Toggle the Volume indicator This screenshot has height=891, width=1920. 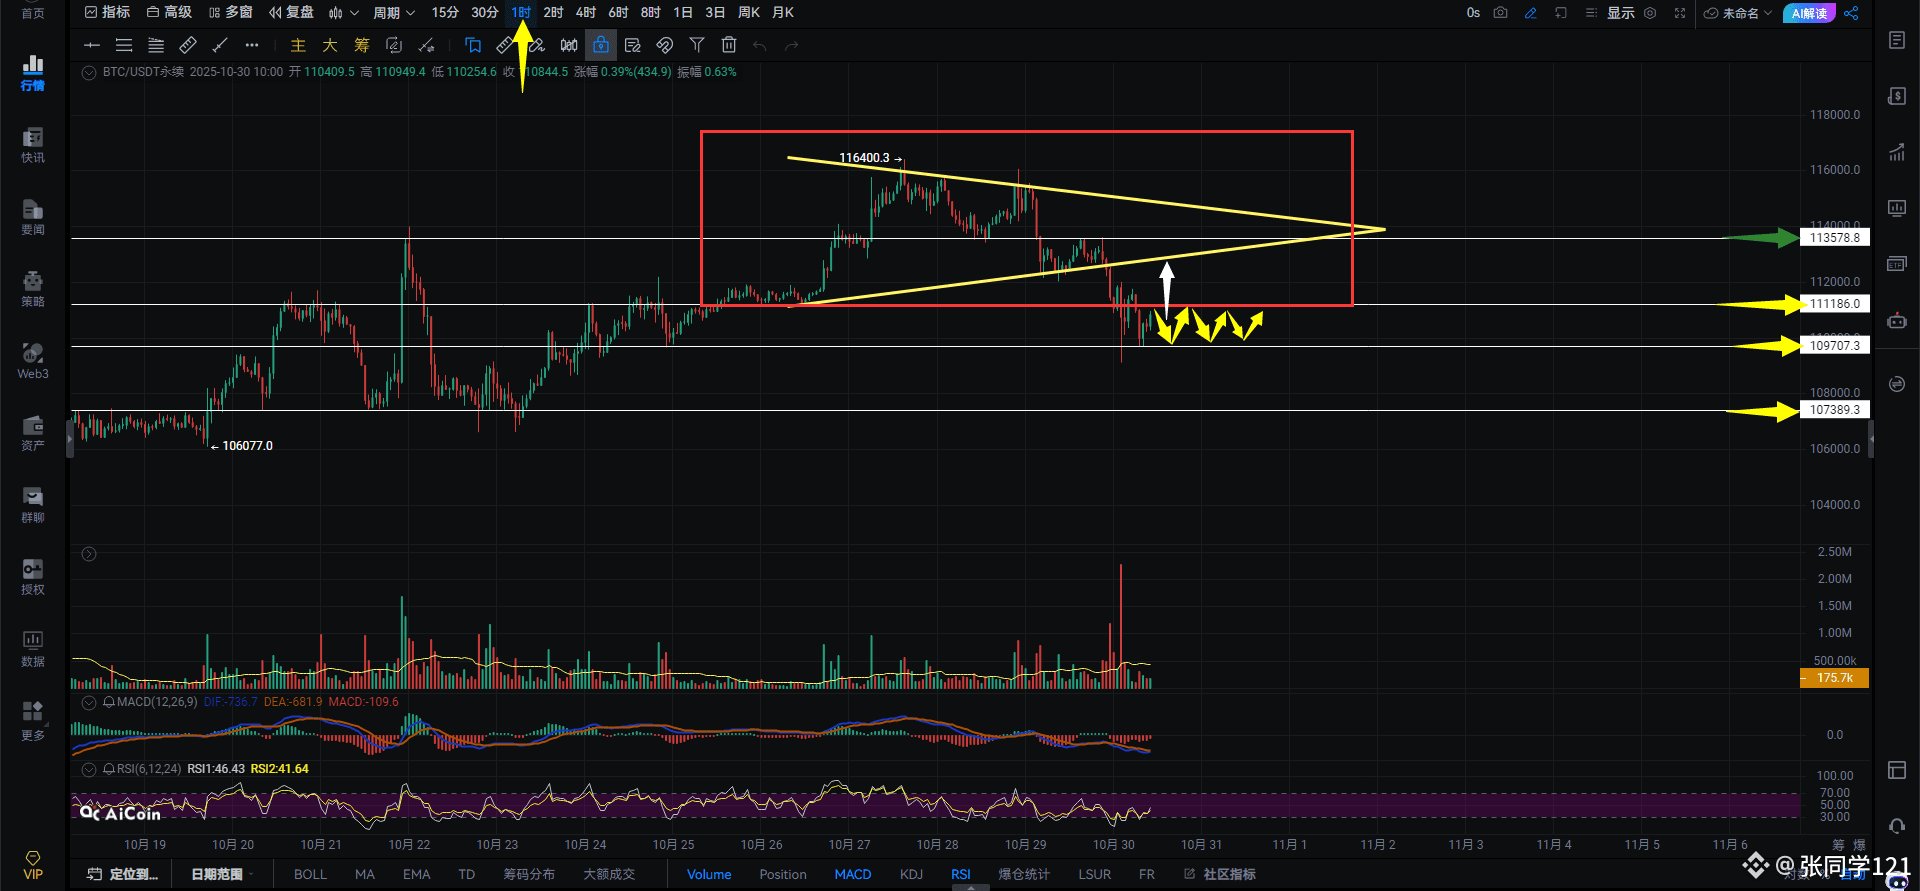point(709,874)
